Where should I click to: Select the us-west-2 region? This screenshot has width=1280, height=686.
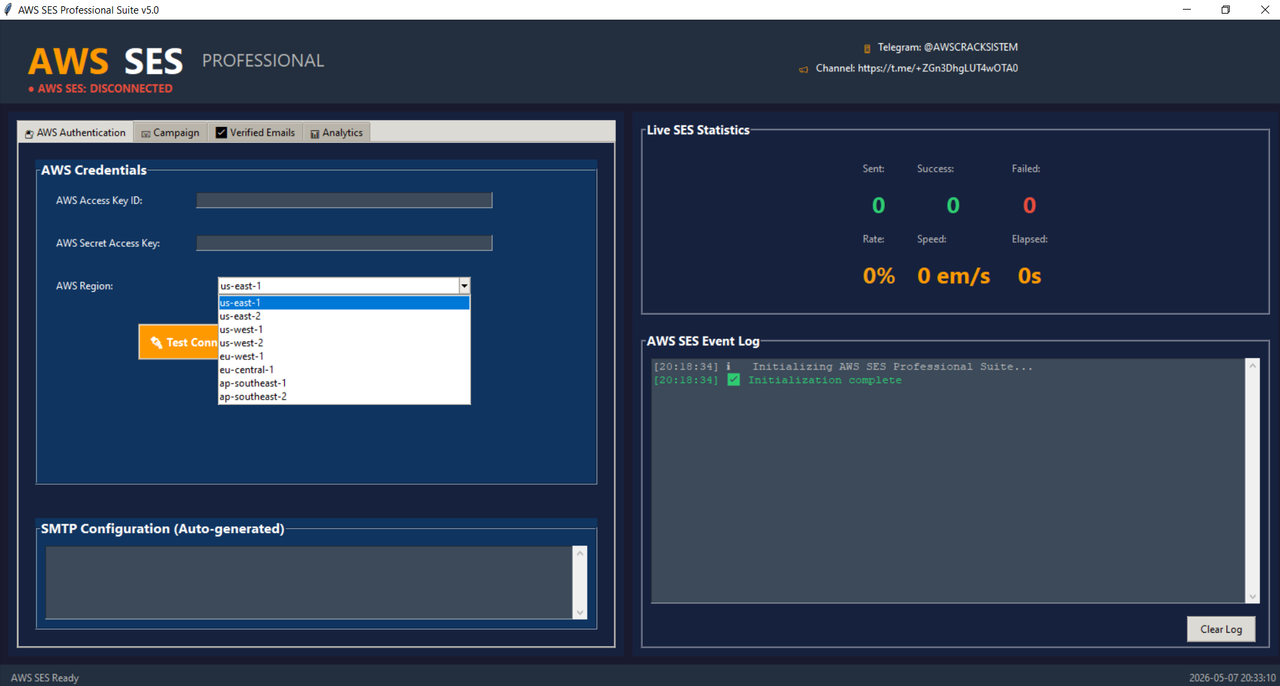(344, 343)
